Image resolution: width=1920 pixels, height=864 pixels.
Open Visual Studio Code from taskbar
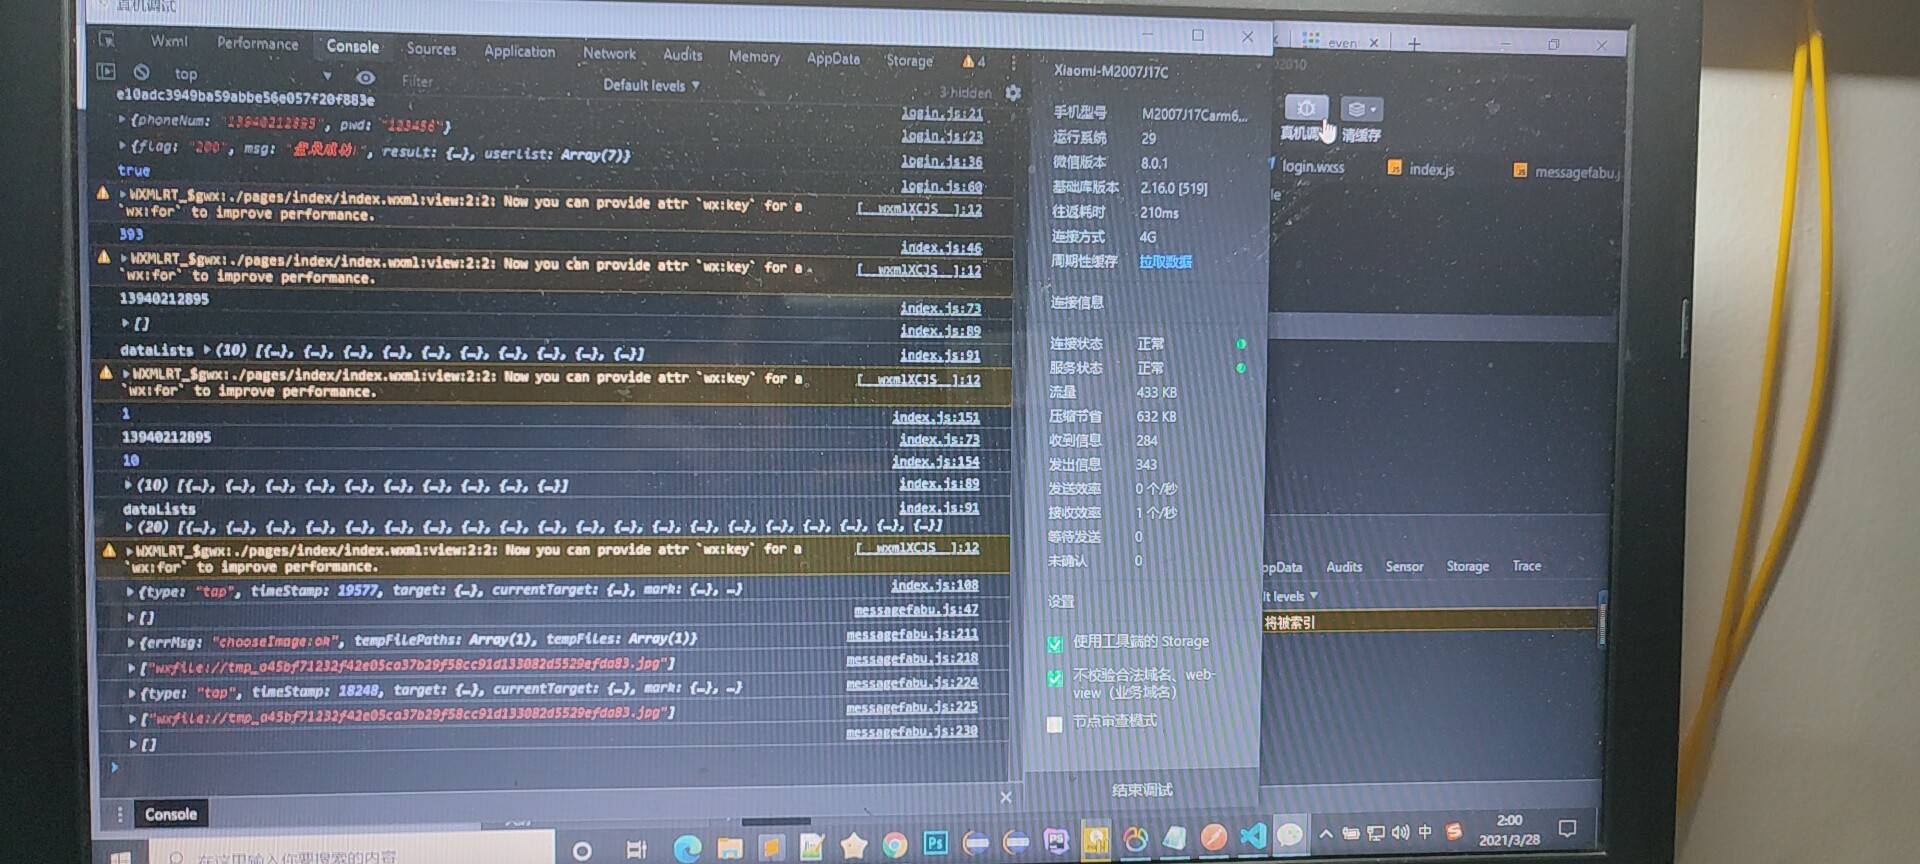coord(1252,835)
